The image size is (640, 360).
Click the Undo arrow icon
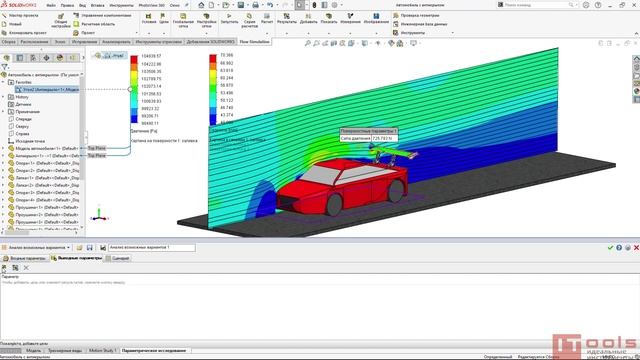pos(270,5)
